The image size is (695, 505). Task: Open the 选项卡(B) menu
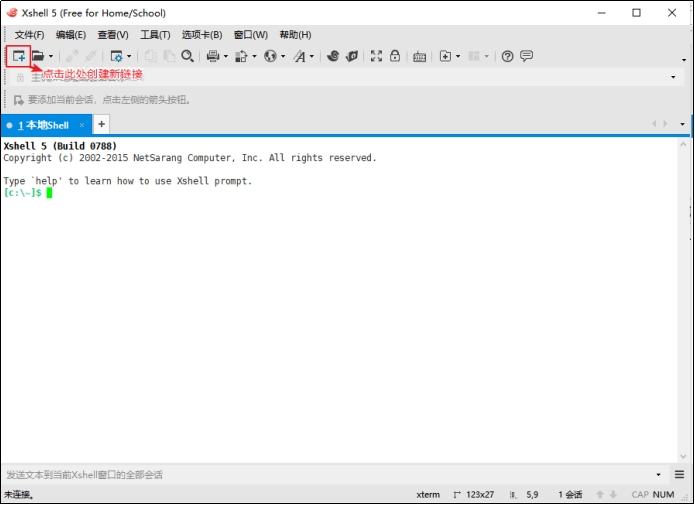tap(202, 35)
